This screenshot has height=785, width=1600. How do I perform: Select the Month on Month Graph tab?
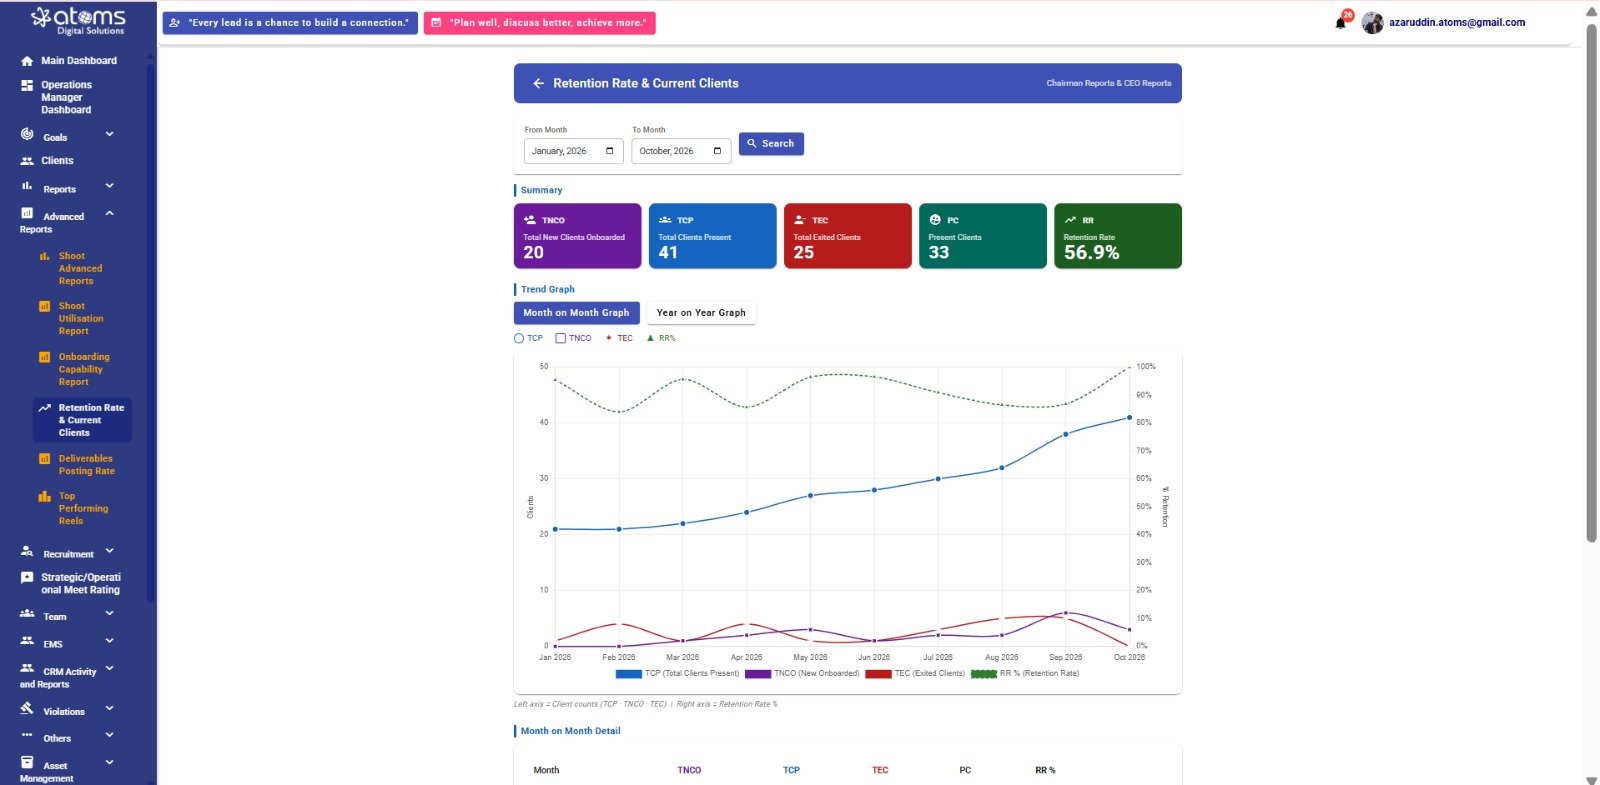tap(576, 313)
